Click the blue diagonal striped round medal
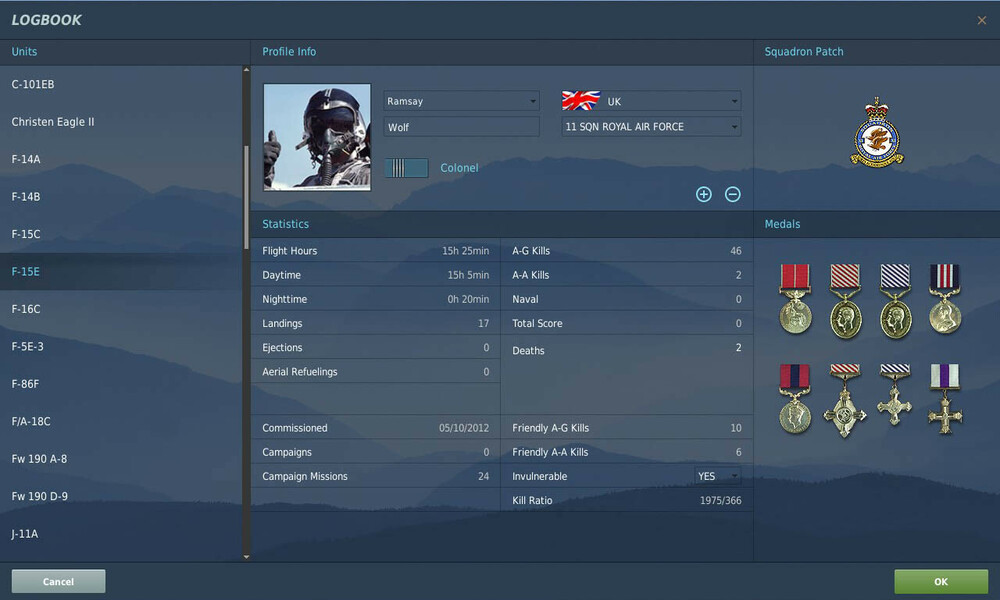 tap(895, 301)
